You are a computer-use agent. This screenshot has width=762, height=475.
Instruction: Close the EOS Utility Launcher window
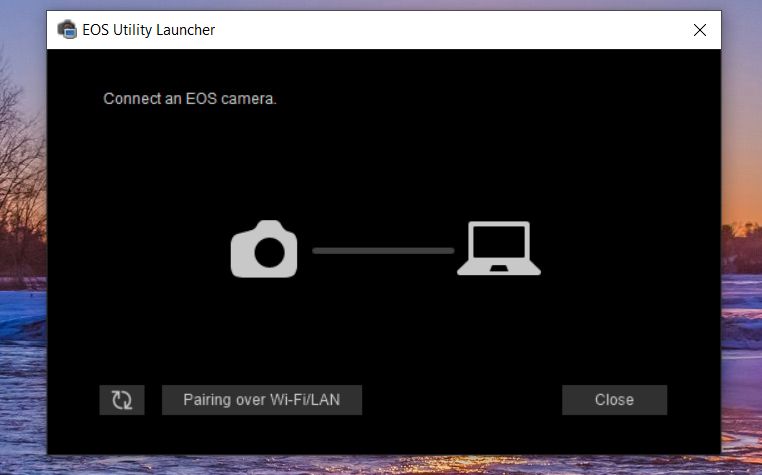(700, 30)
